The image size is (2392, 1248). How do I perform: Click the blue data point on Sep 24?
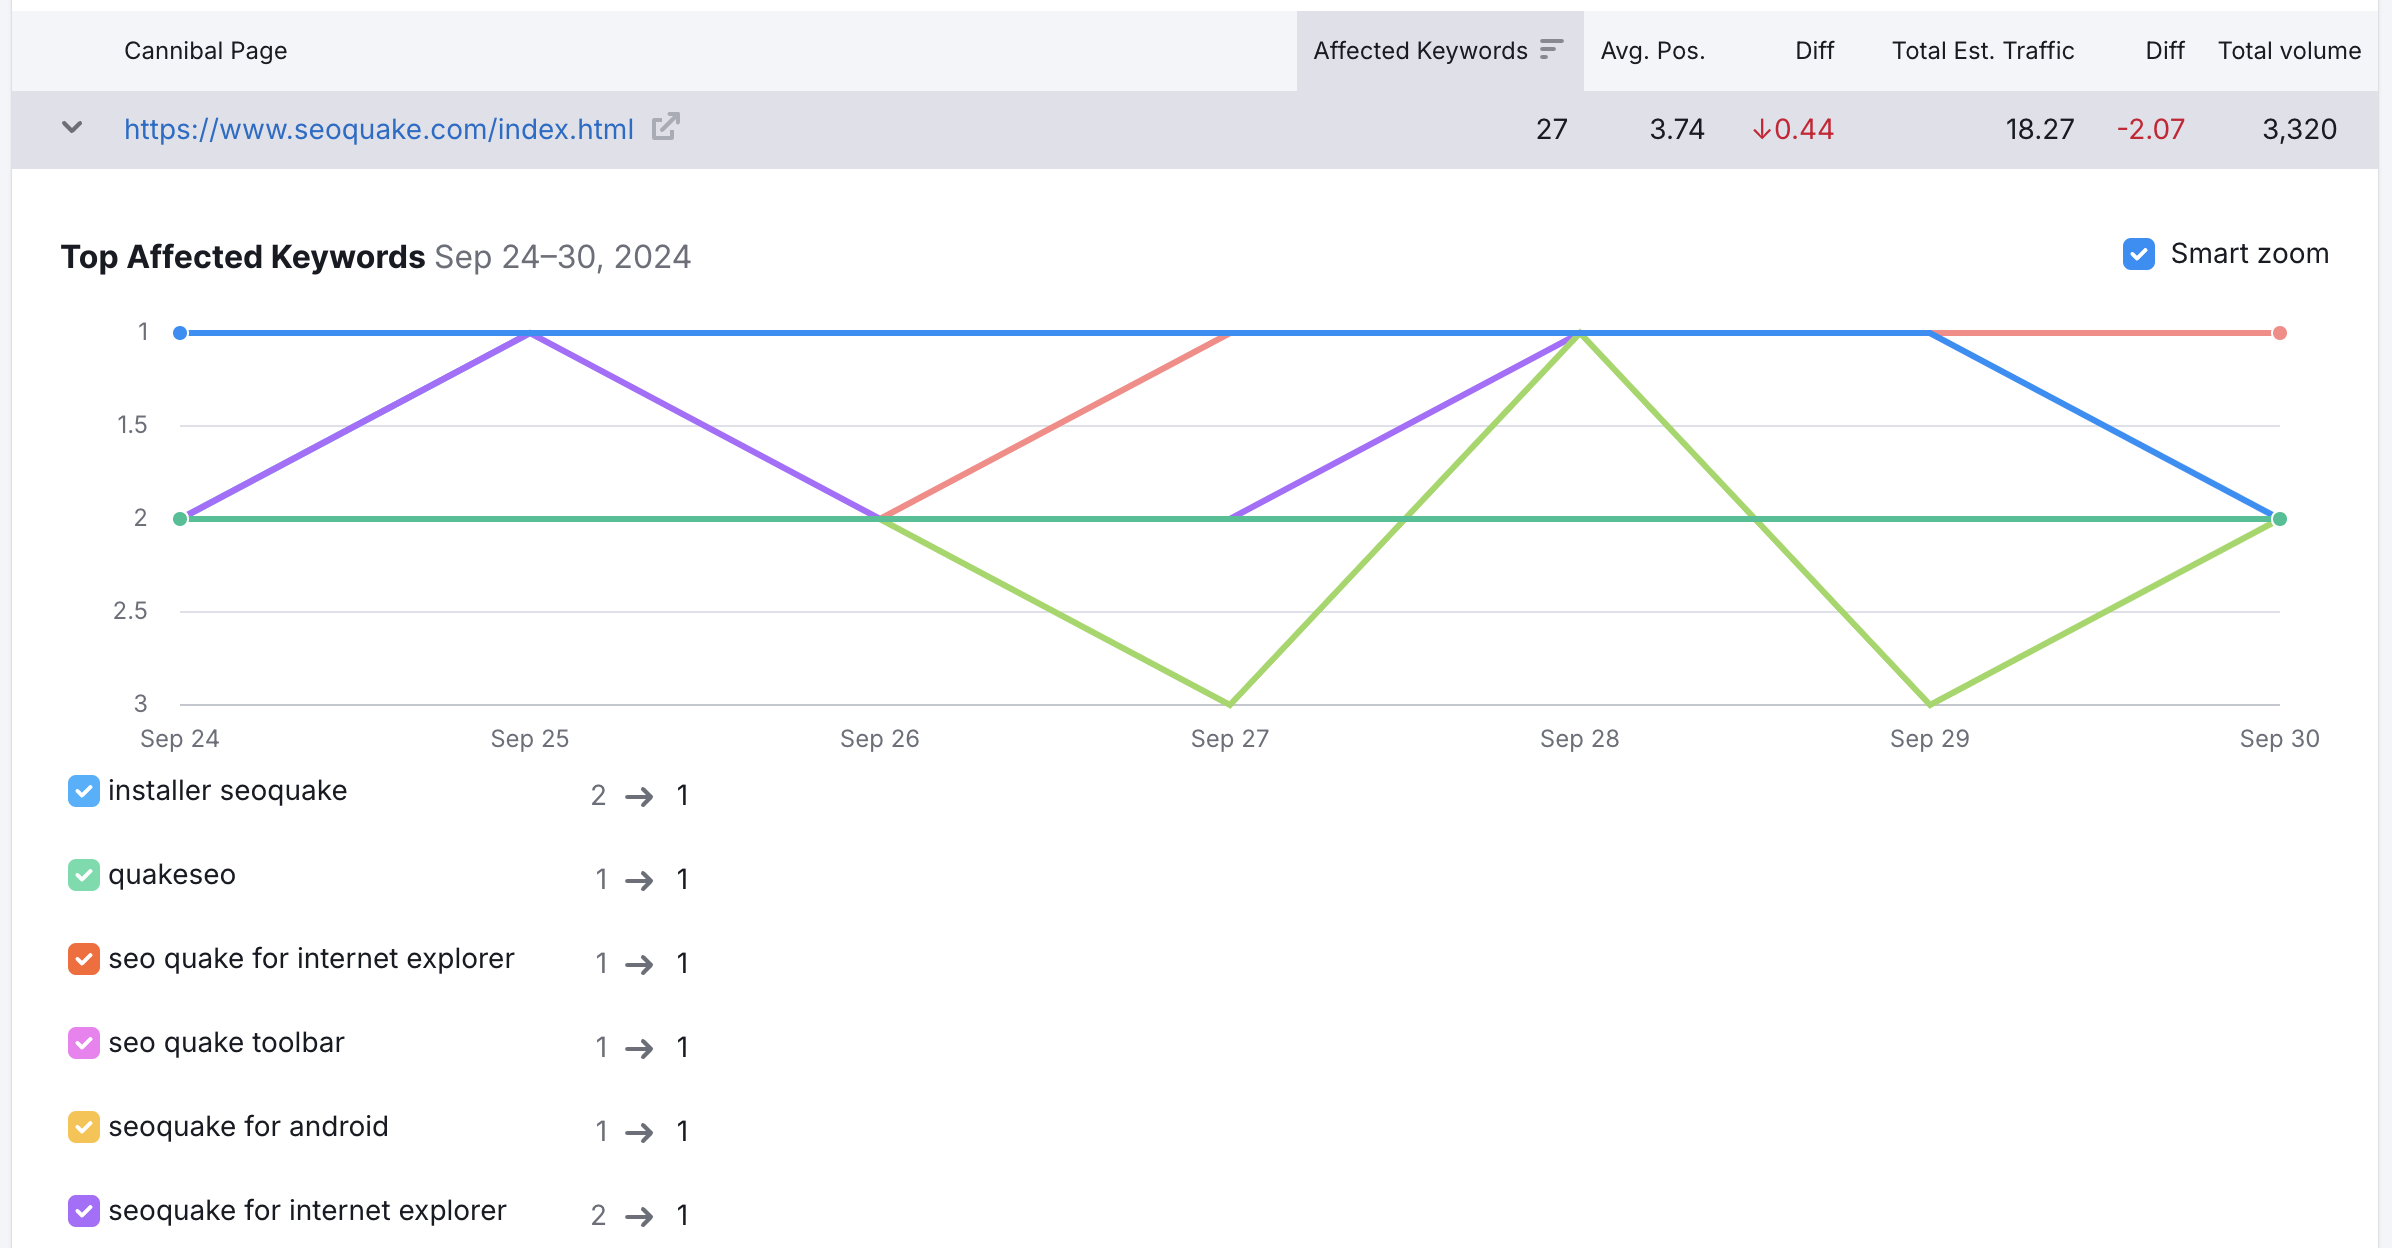click(180, 333)
